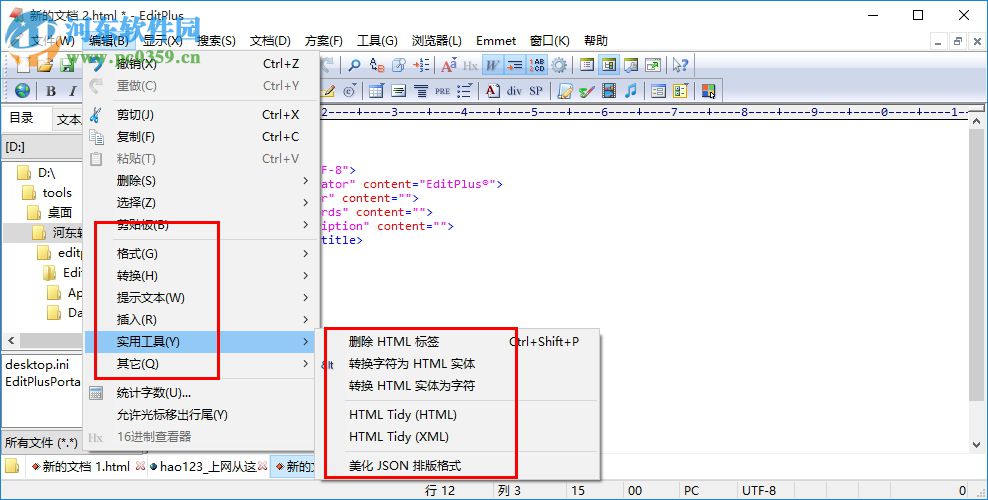
Task: Open the Emmet menu
Action: tap(496, 41)
